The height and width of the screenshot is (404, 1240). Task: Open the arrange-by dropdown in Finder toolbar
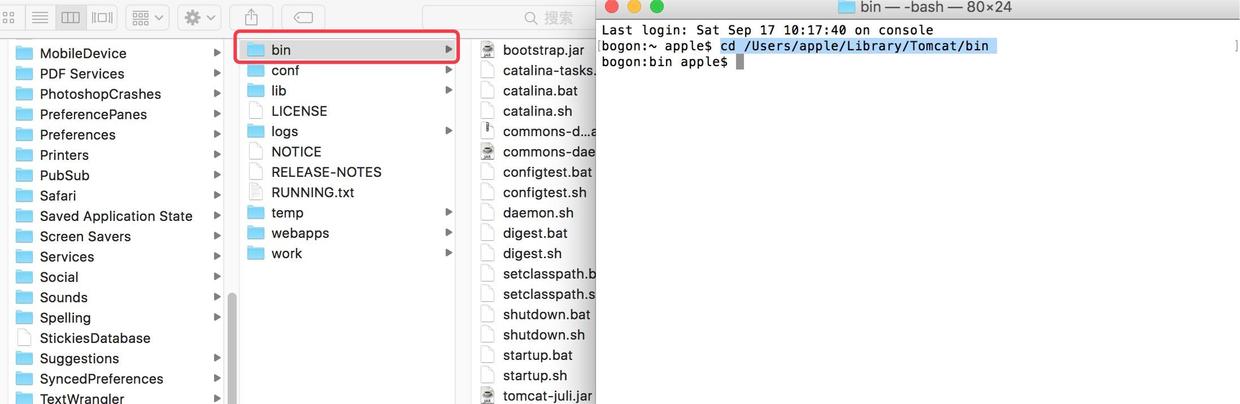pyautogui.click(x=147, y=17)
